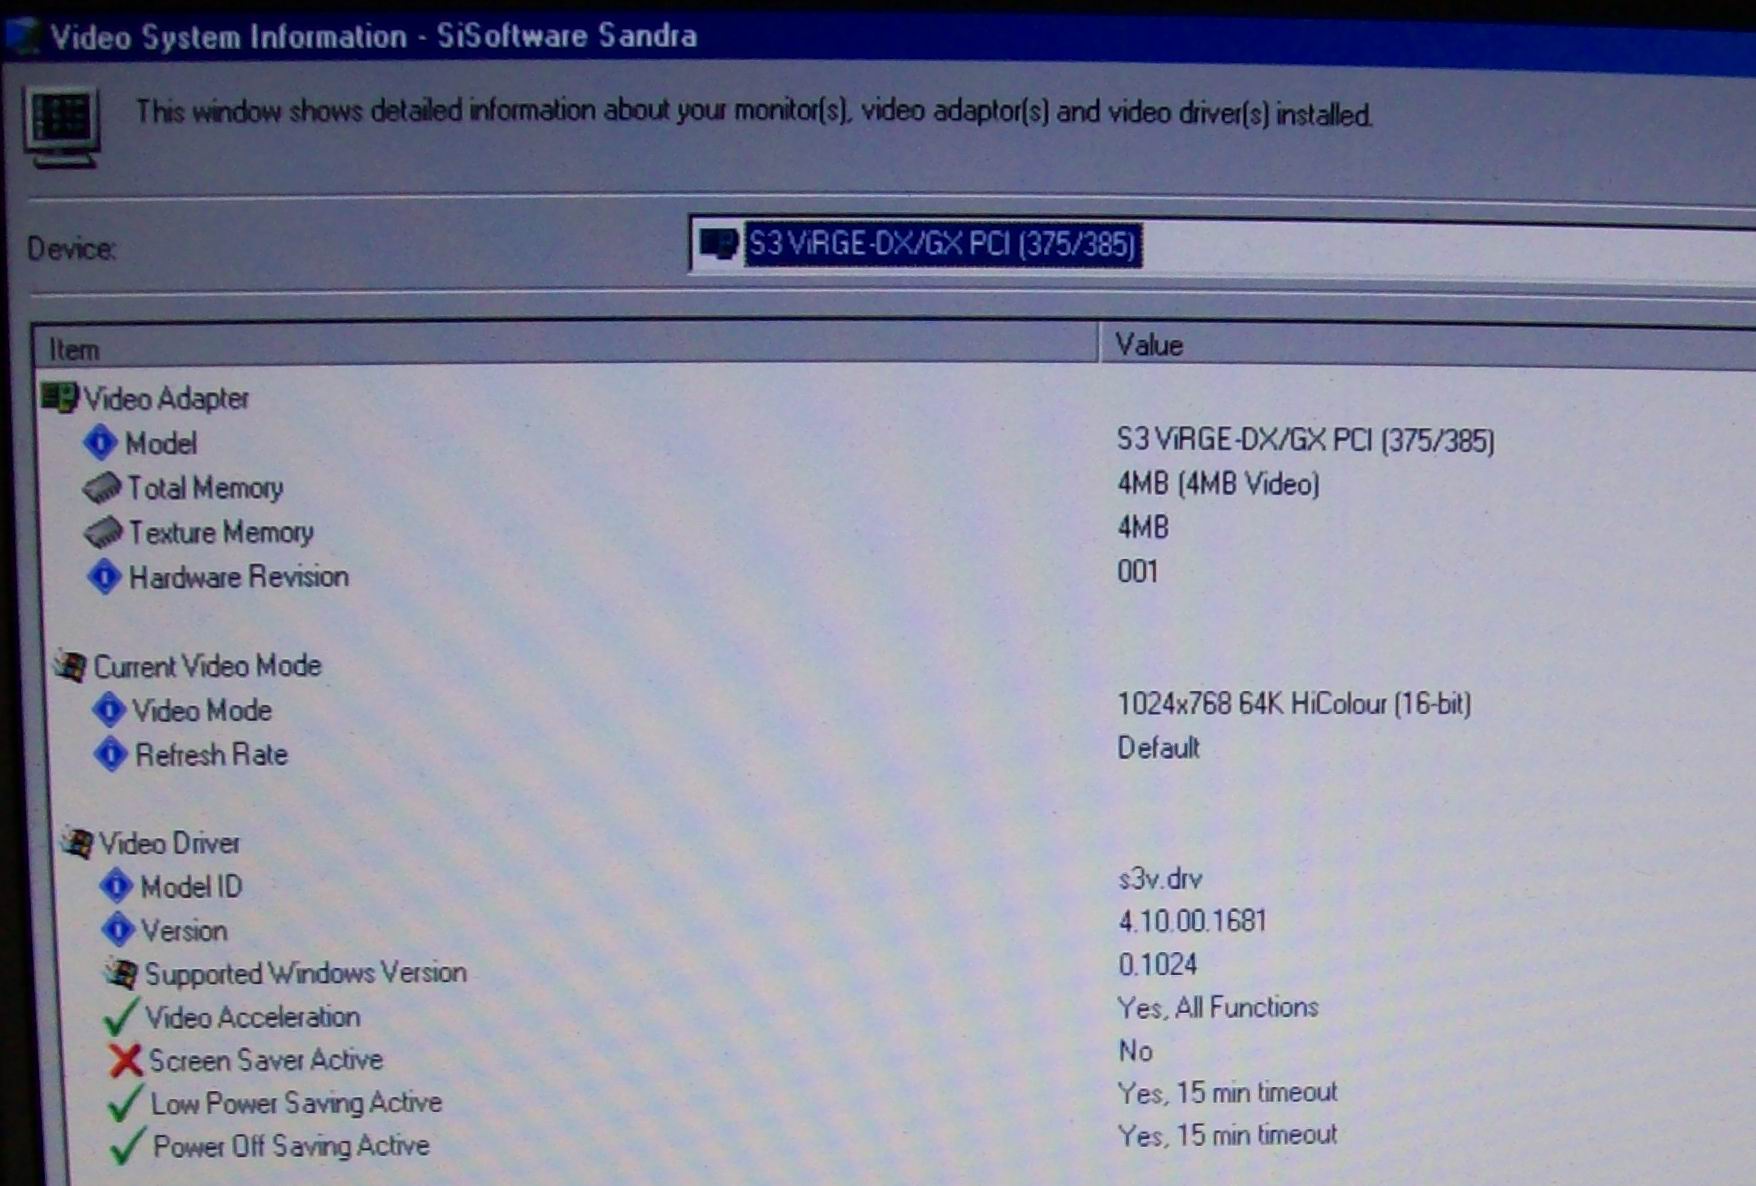Select the Total Memory row label
This screenshot has height=1186, width=1756.
(205, 488)
